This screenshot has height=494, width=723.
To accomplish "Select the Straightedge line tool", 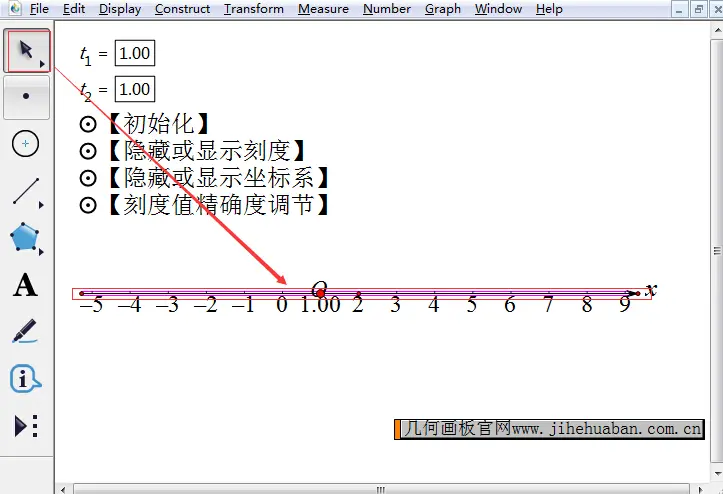I will pos(26,191).
